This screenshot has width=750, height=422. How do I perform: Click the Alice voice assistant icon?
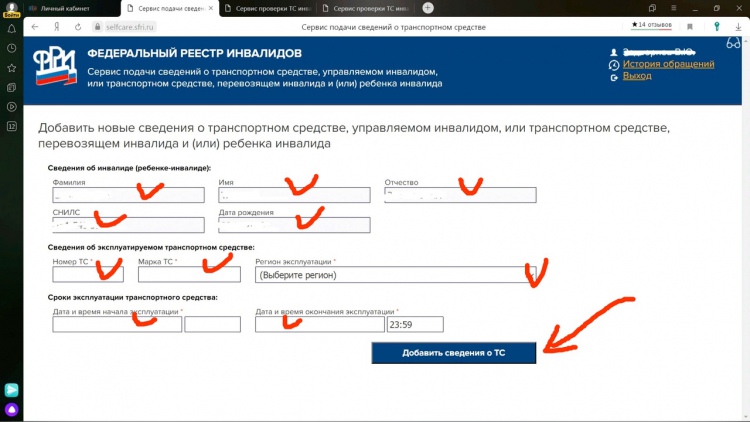(x=11, y=409)
